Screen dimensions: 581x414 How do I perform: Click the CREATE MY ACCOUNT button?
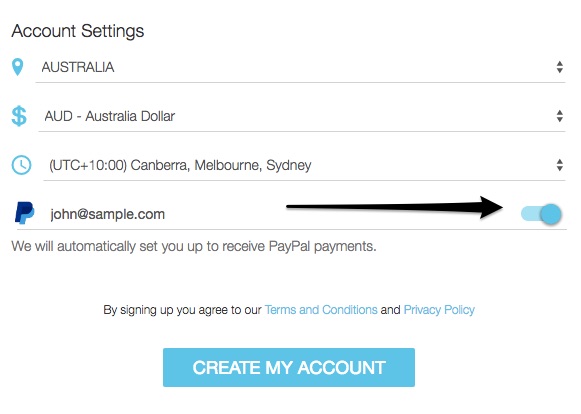coord(289,367)
